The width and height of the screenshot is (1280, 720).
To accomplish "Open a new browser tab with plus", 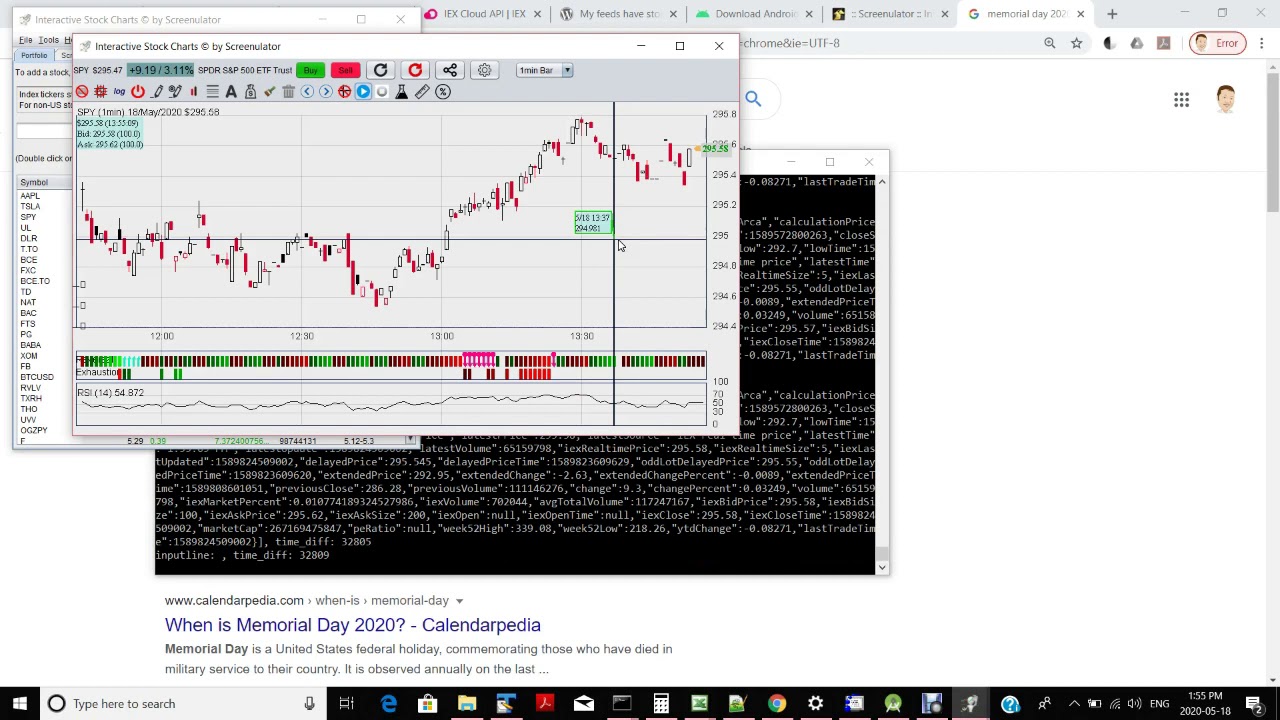I will 1112,14.
